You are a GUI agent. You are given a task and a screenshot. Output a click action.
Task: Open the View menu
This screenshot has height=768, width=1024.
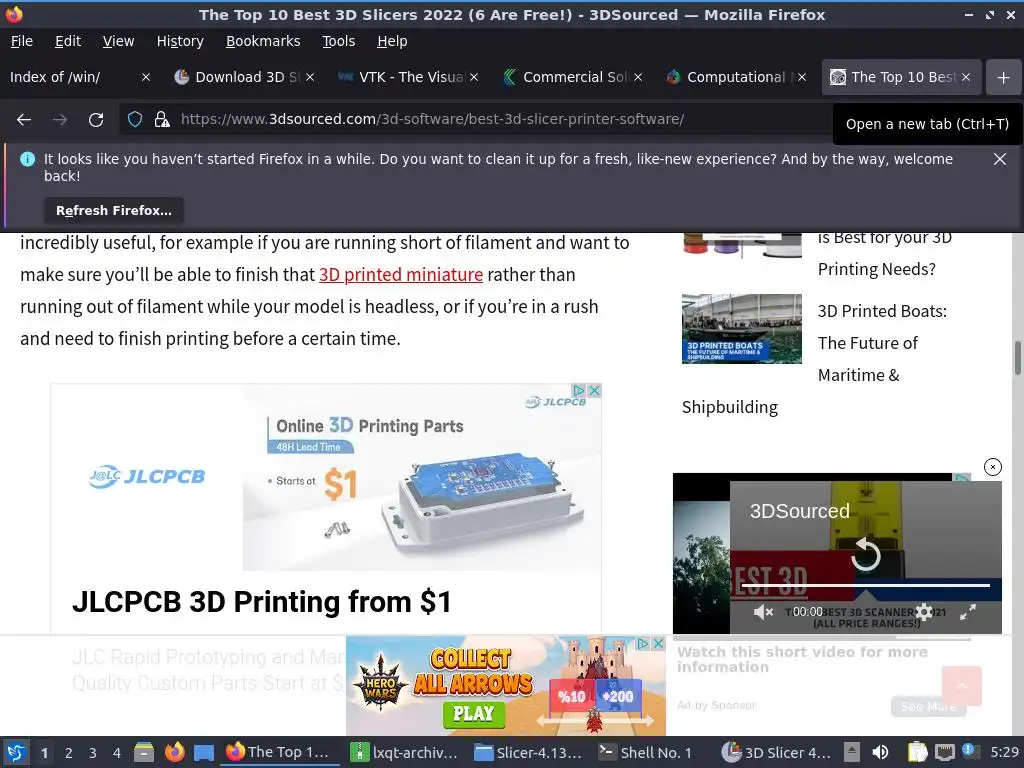118,41
